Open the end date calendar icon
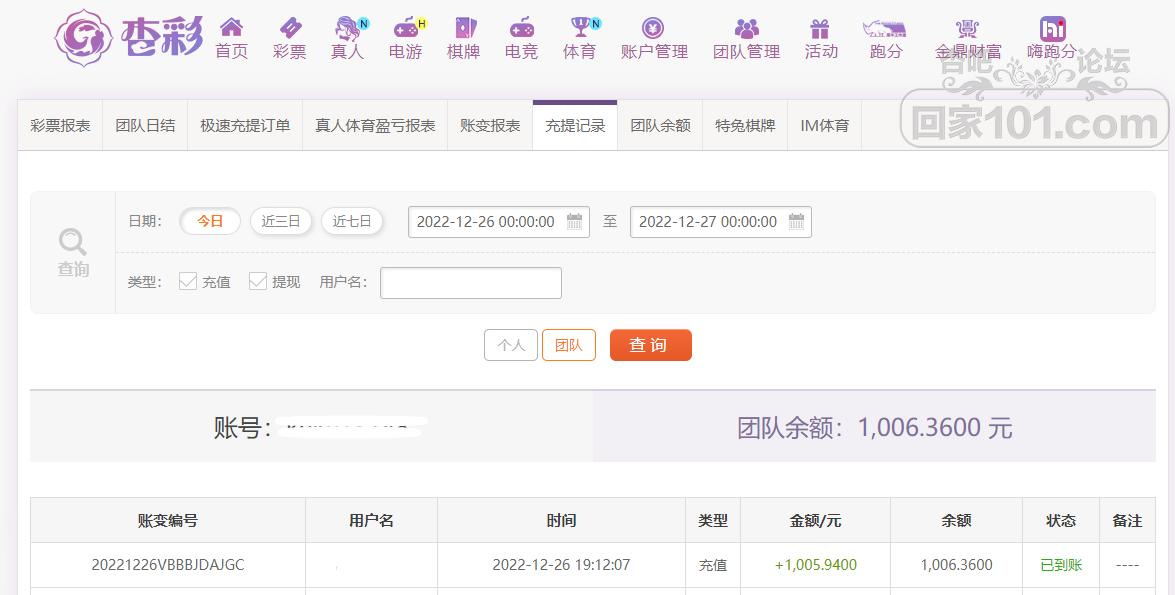Image resolution: width=1175 pixels, height=595 pixels. [x=796, y=221]
